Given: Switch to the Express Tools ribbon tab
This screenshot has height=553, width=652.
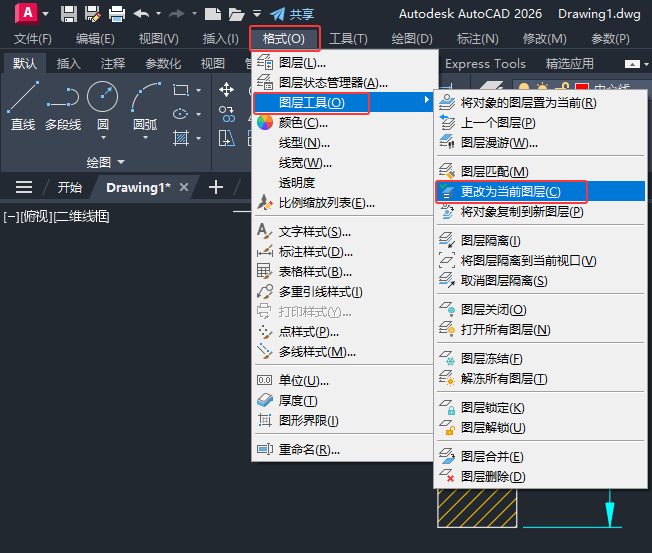Looking at the screenshot, I should click(485, 64).
